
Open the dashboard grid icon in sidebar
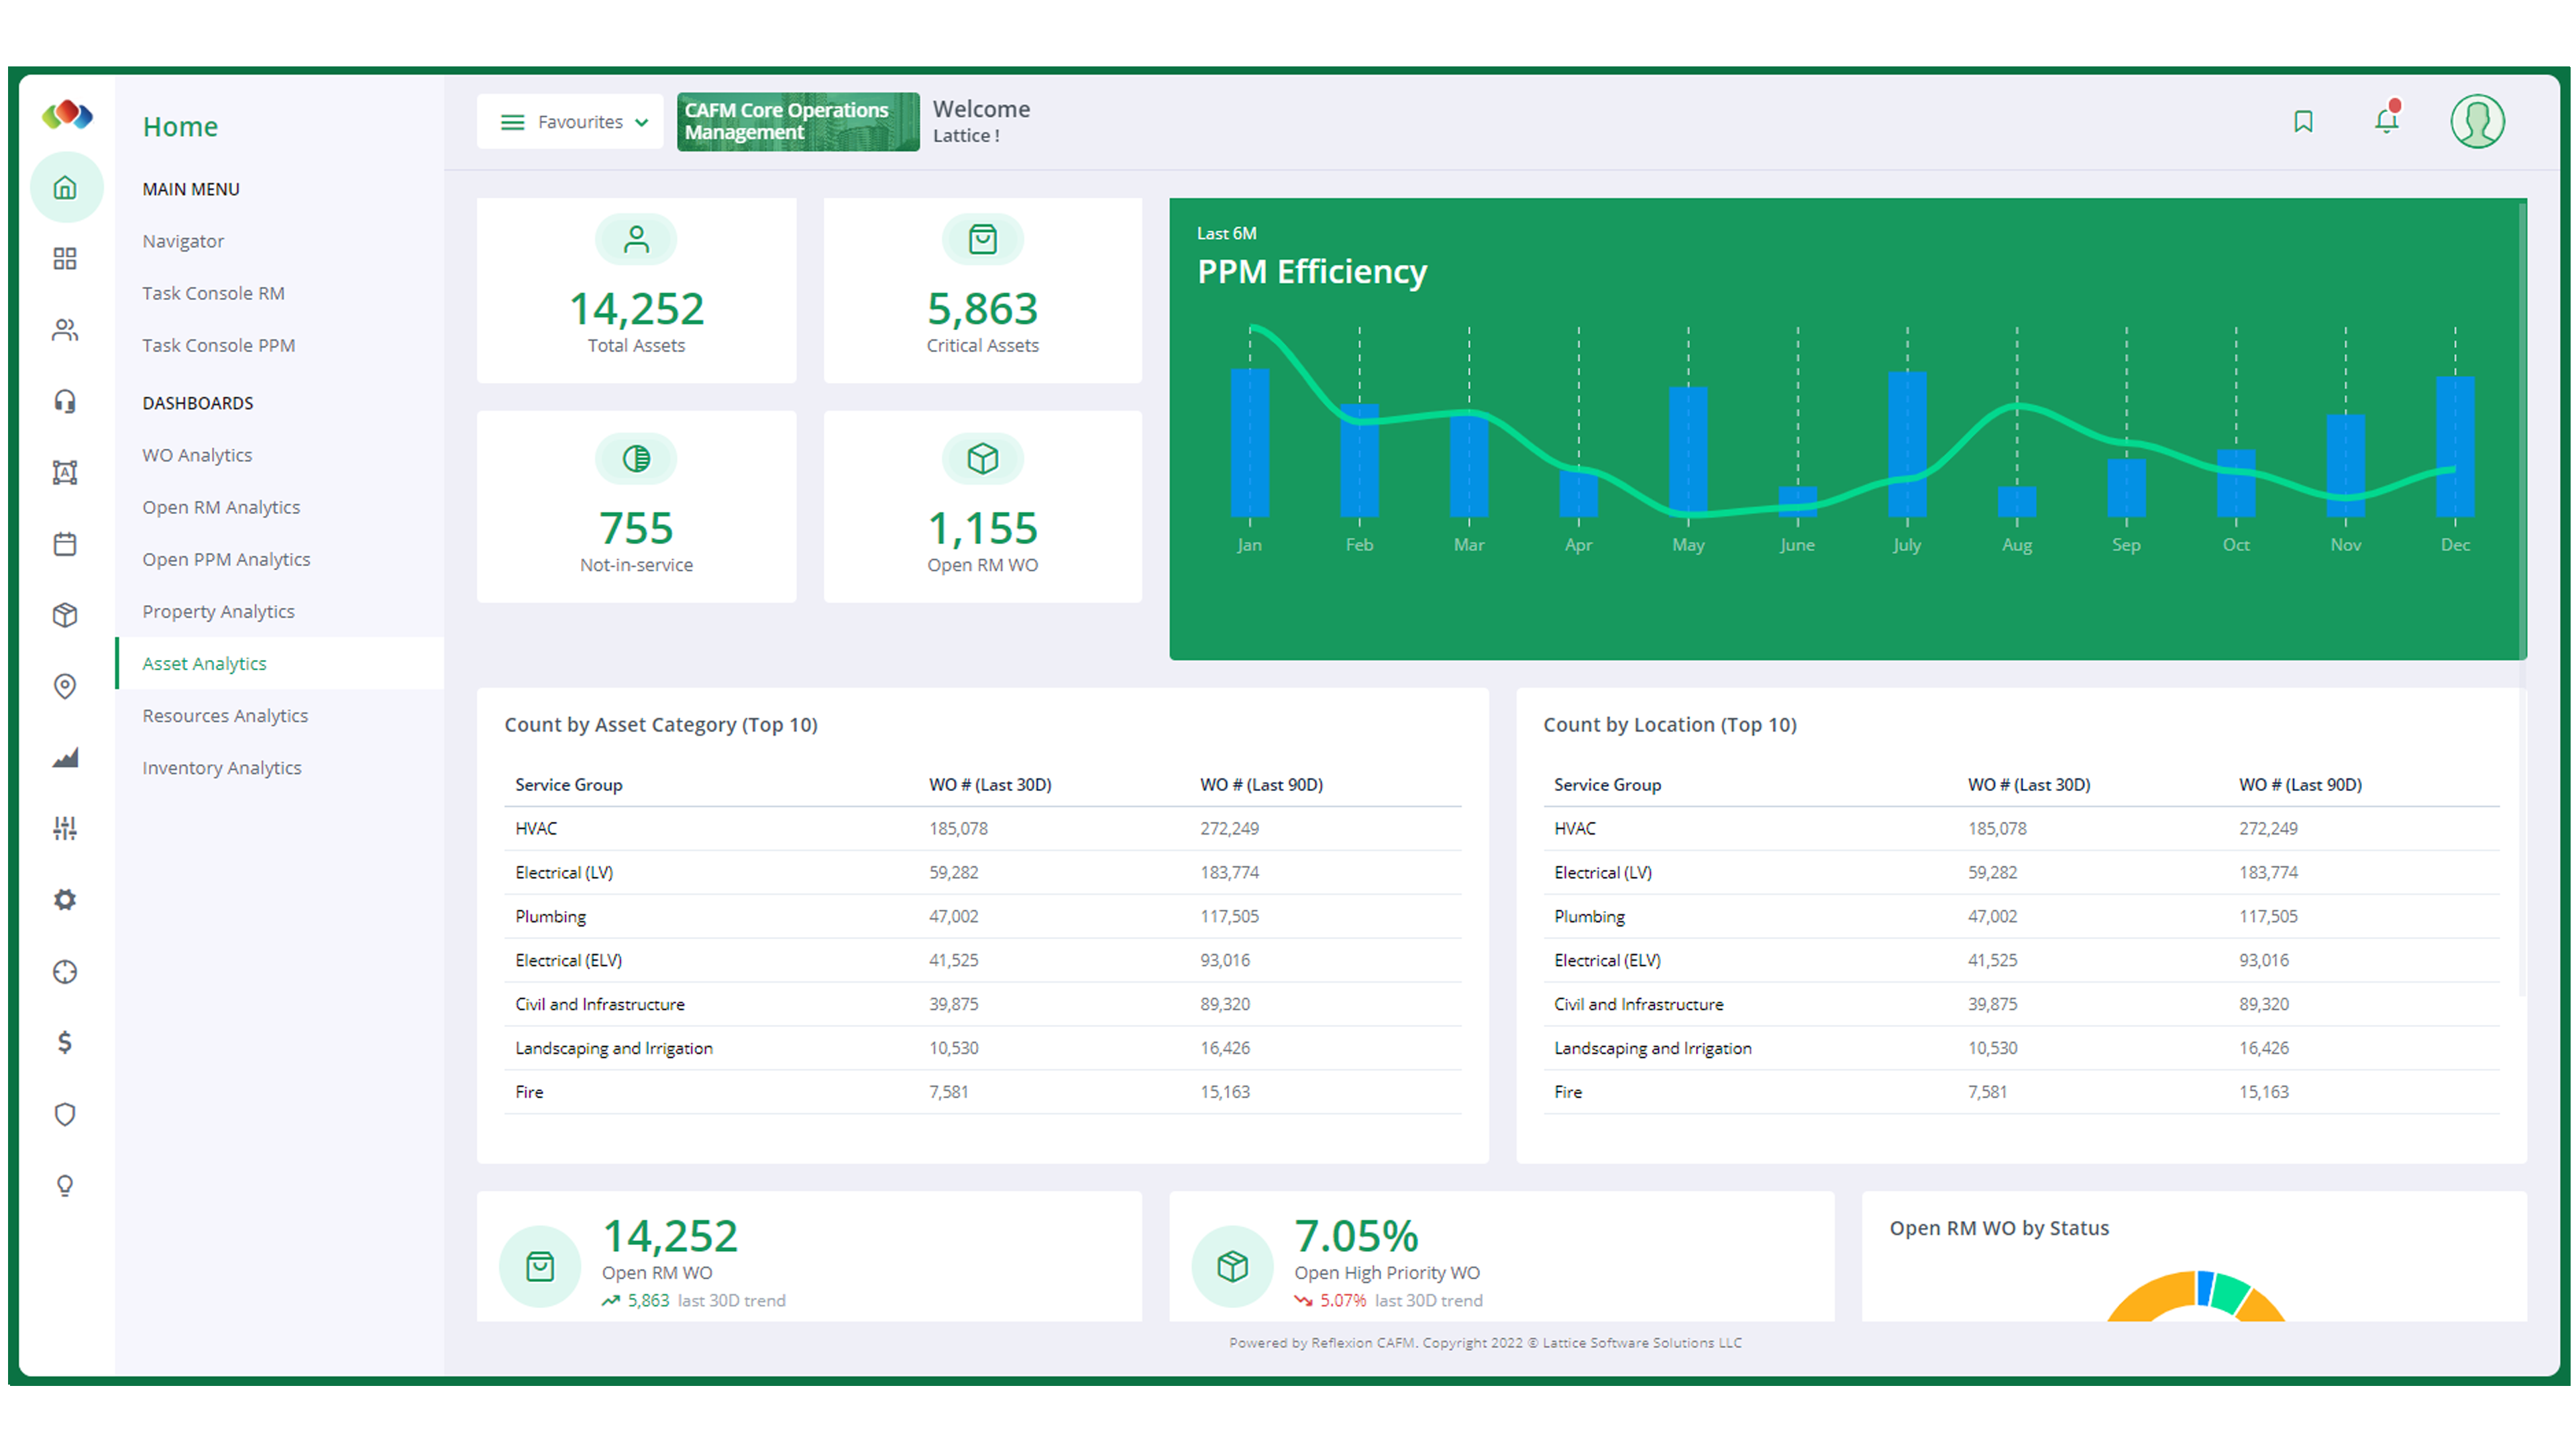[x=66, y=258]
